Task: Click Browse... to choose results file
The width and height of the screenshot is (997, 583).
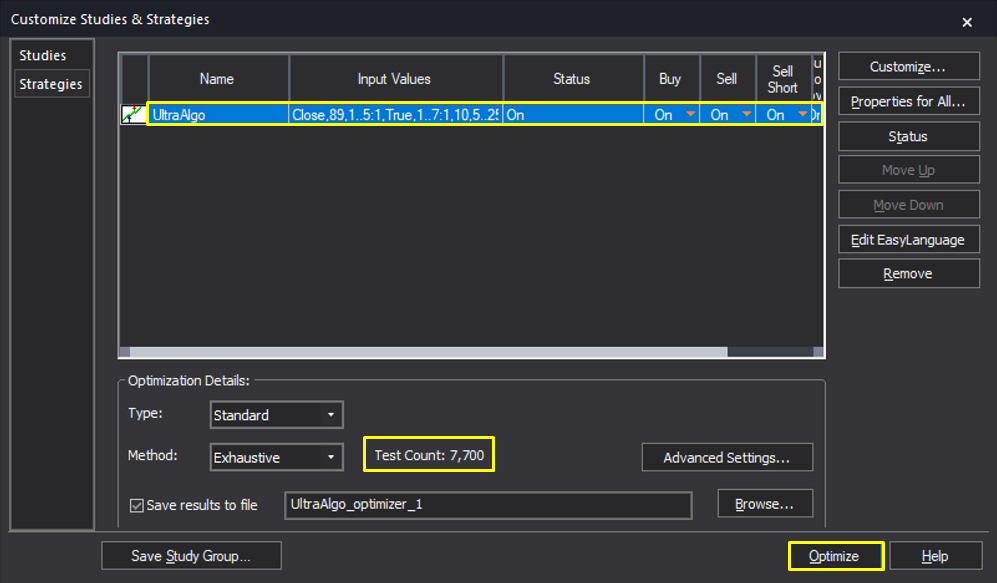Action: [x=765, y=504]
